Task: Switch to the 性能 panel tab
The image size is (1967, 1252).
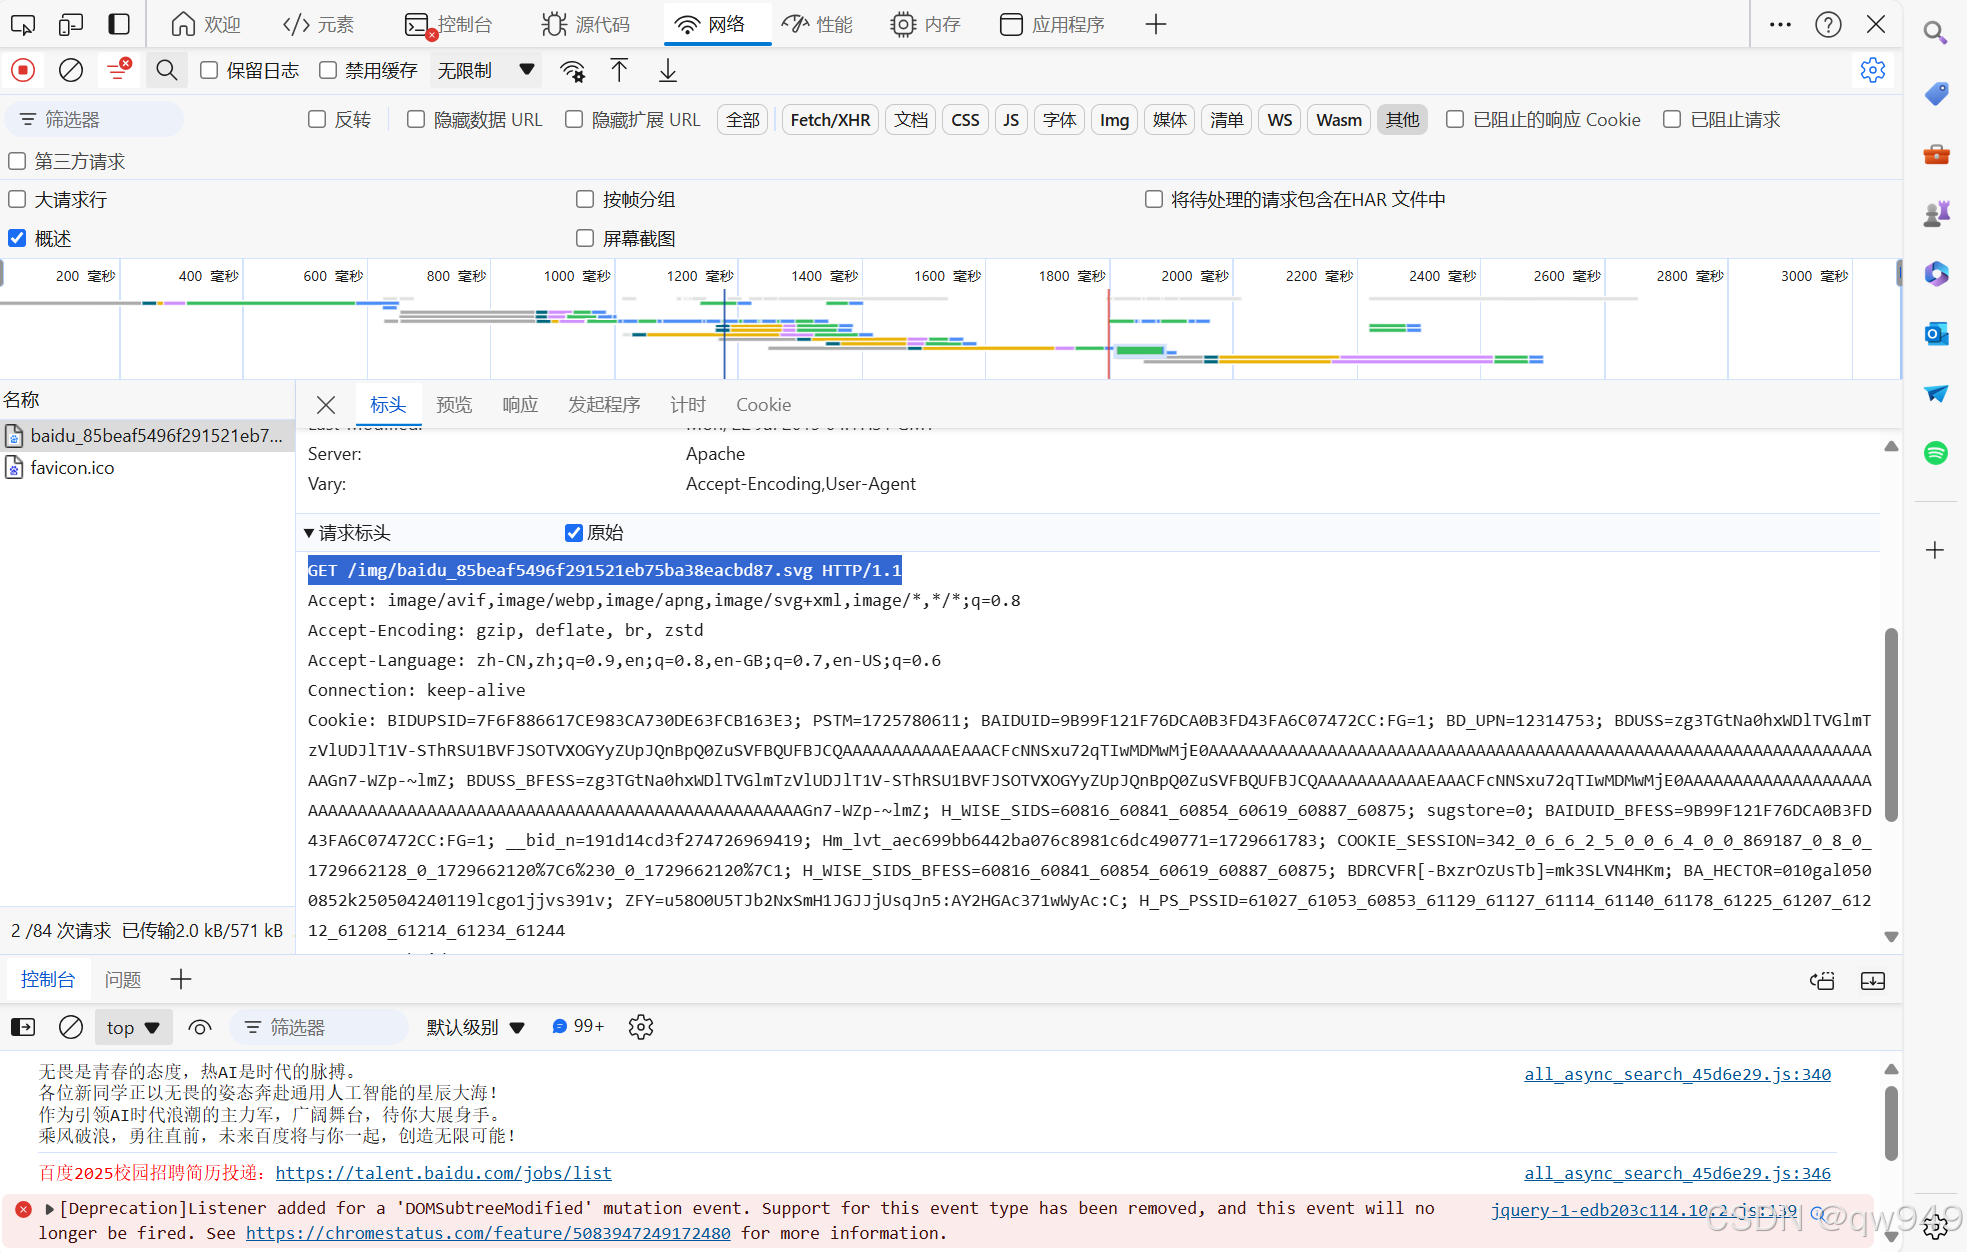Action: [x=816, y=23]
